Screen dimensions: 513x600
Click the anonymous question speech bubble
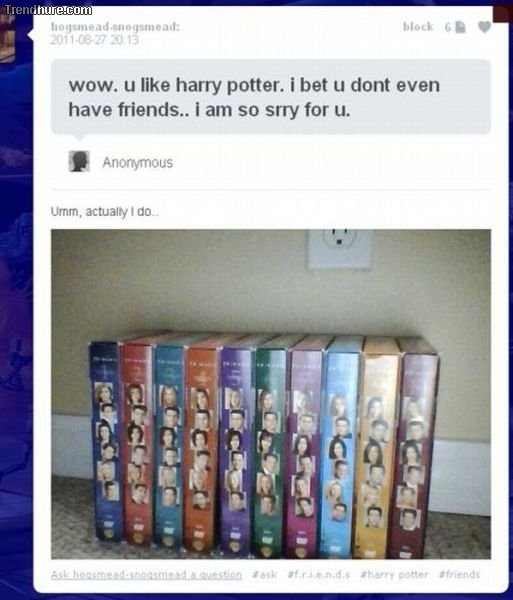click(x=271, y=97)
